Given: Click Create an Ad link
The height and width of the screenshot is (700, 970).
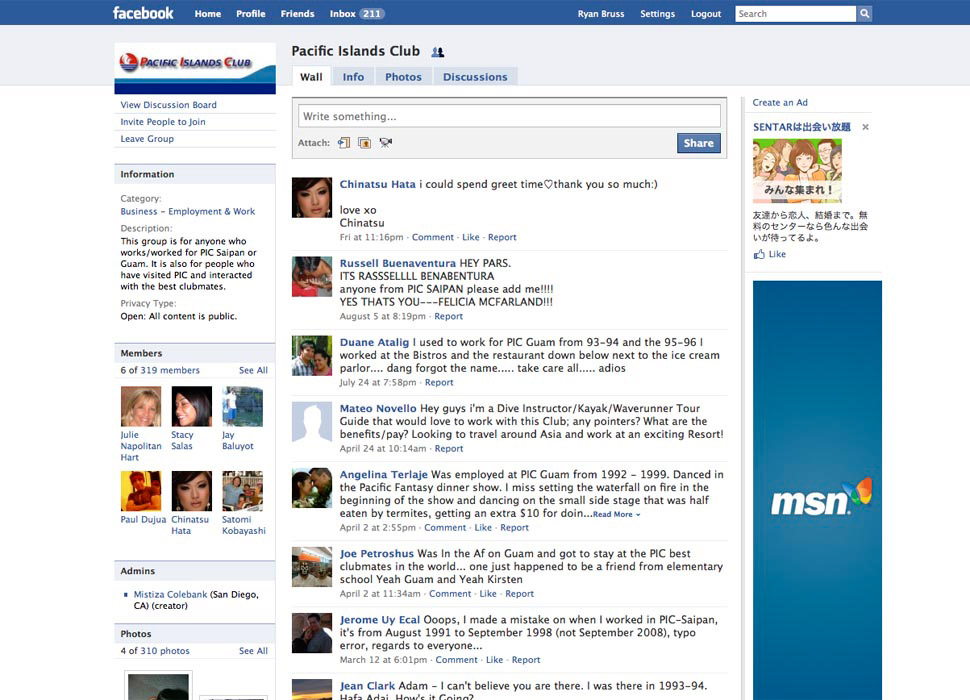Looking at the screenshot, I should click(x=779, y=103).
